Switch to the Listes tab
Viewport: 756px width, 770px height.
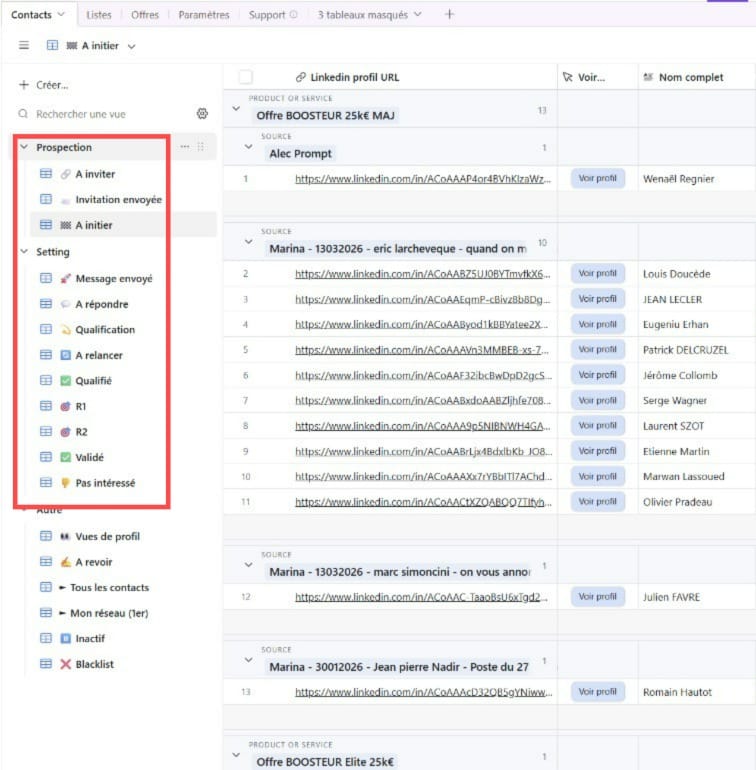point(99,15)
